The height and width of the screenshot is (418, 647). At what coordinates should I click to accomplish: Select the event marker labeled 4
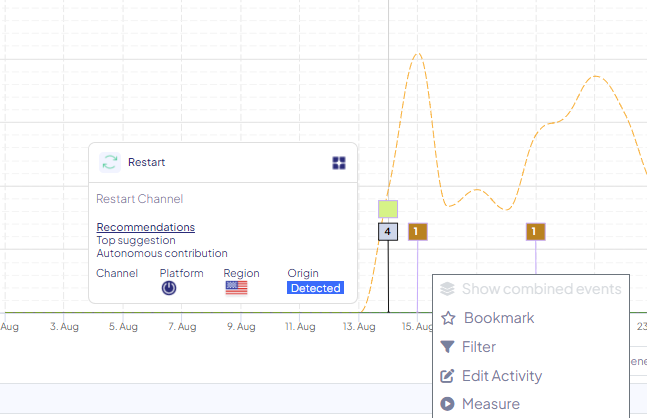(388, 232)
